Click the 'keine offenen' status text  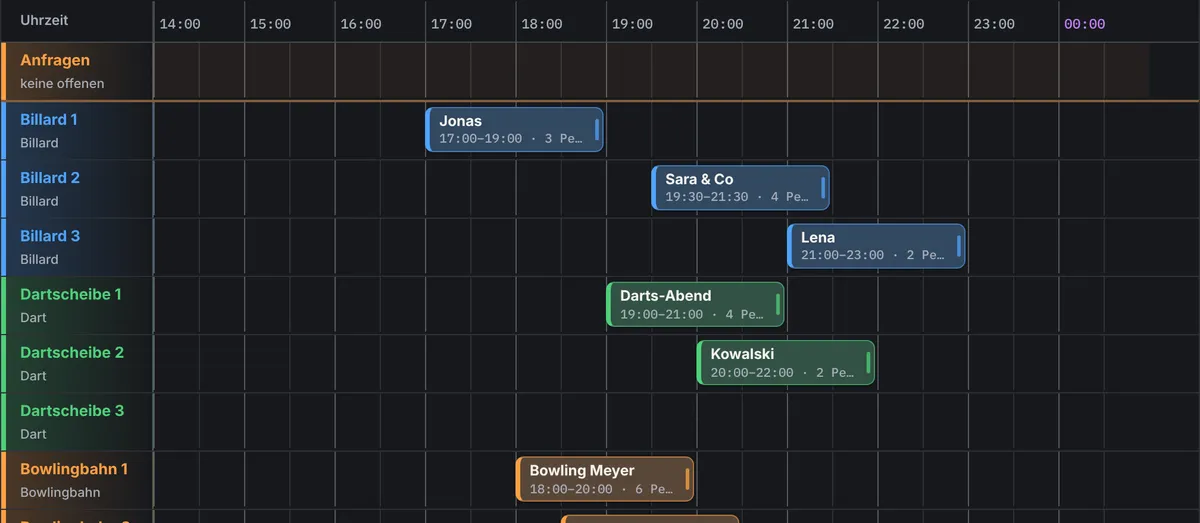[x=62, y=84]
